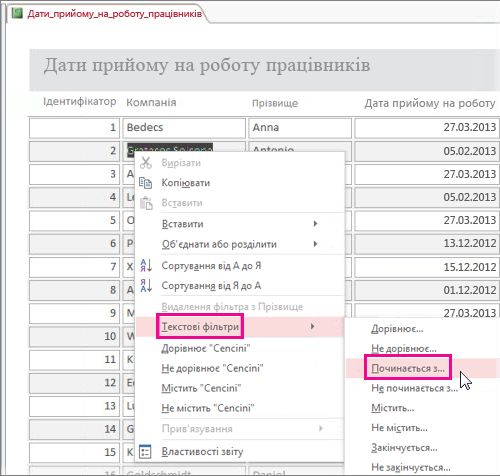Click the date 13.12.2012
Image resolution: width=500 pixels, height=476 pixels.
pyautogui.click(x=470, y=243)
